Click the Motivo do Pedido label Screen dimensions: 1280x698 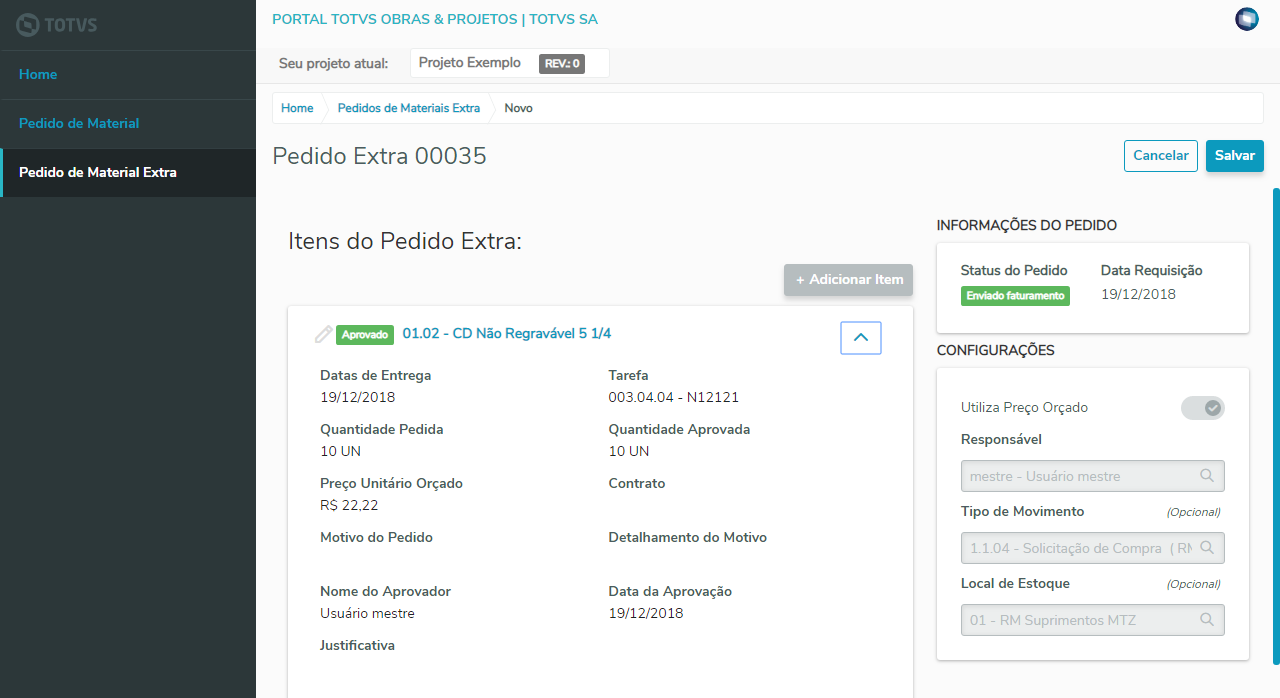[x=377, y=538]
